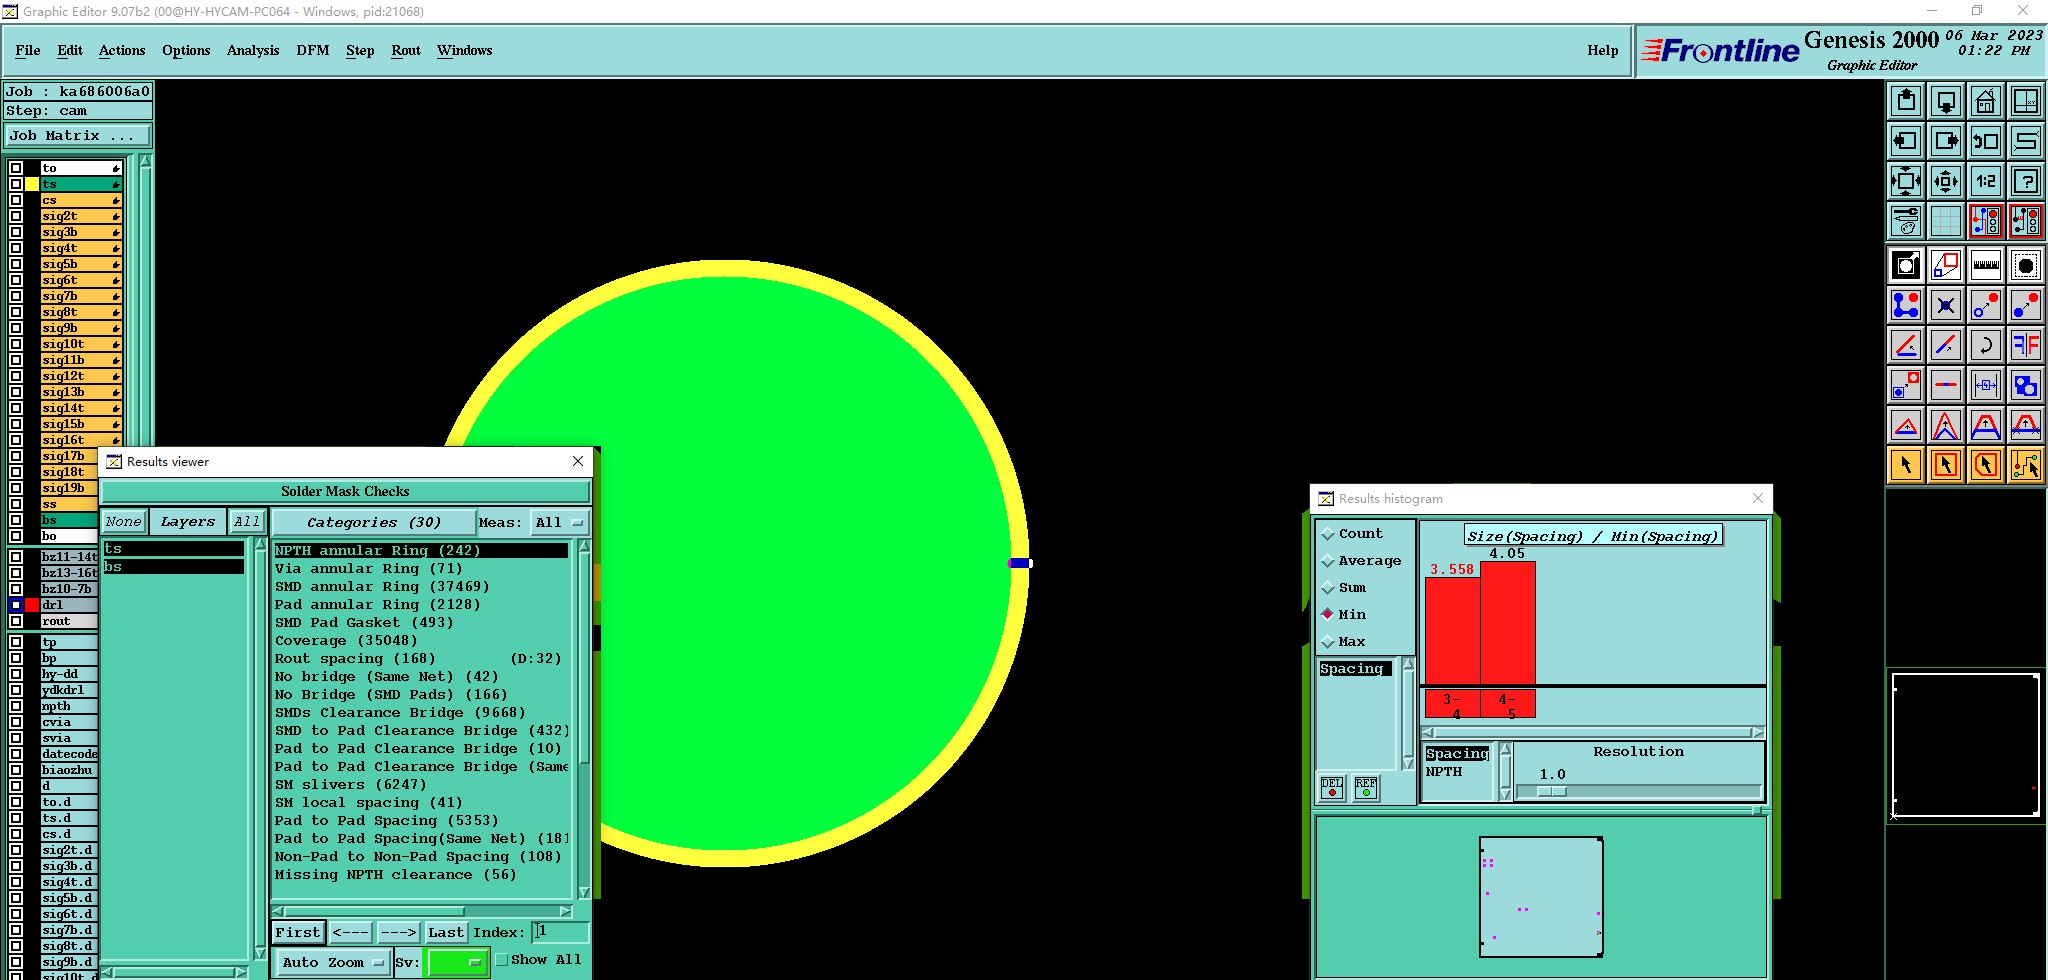
Task: Click the First result button
Action: (298, 933)
